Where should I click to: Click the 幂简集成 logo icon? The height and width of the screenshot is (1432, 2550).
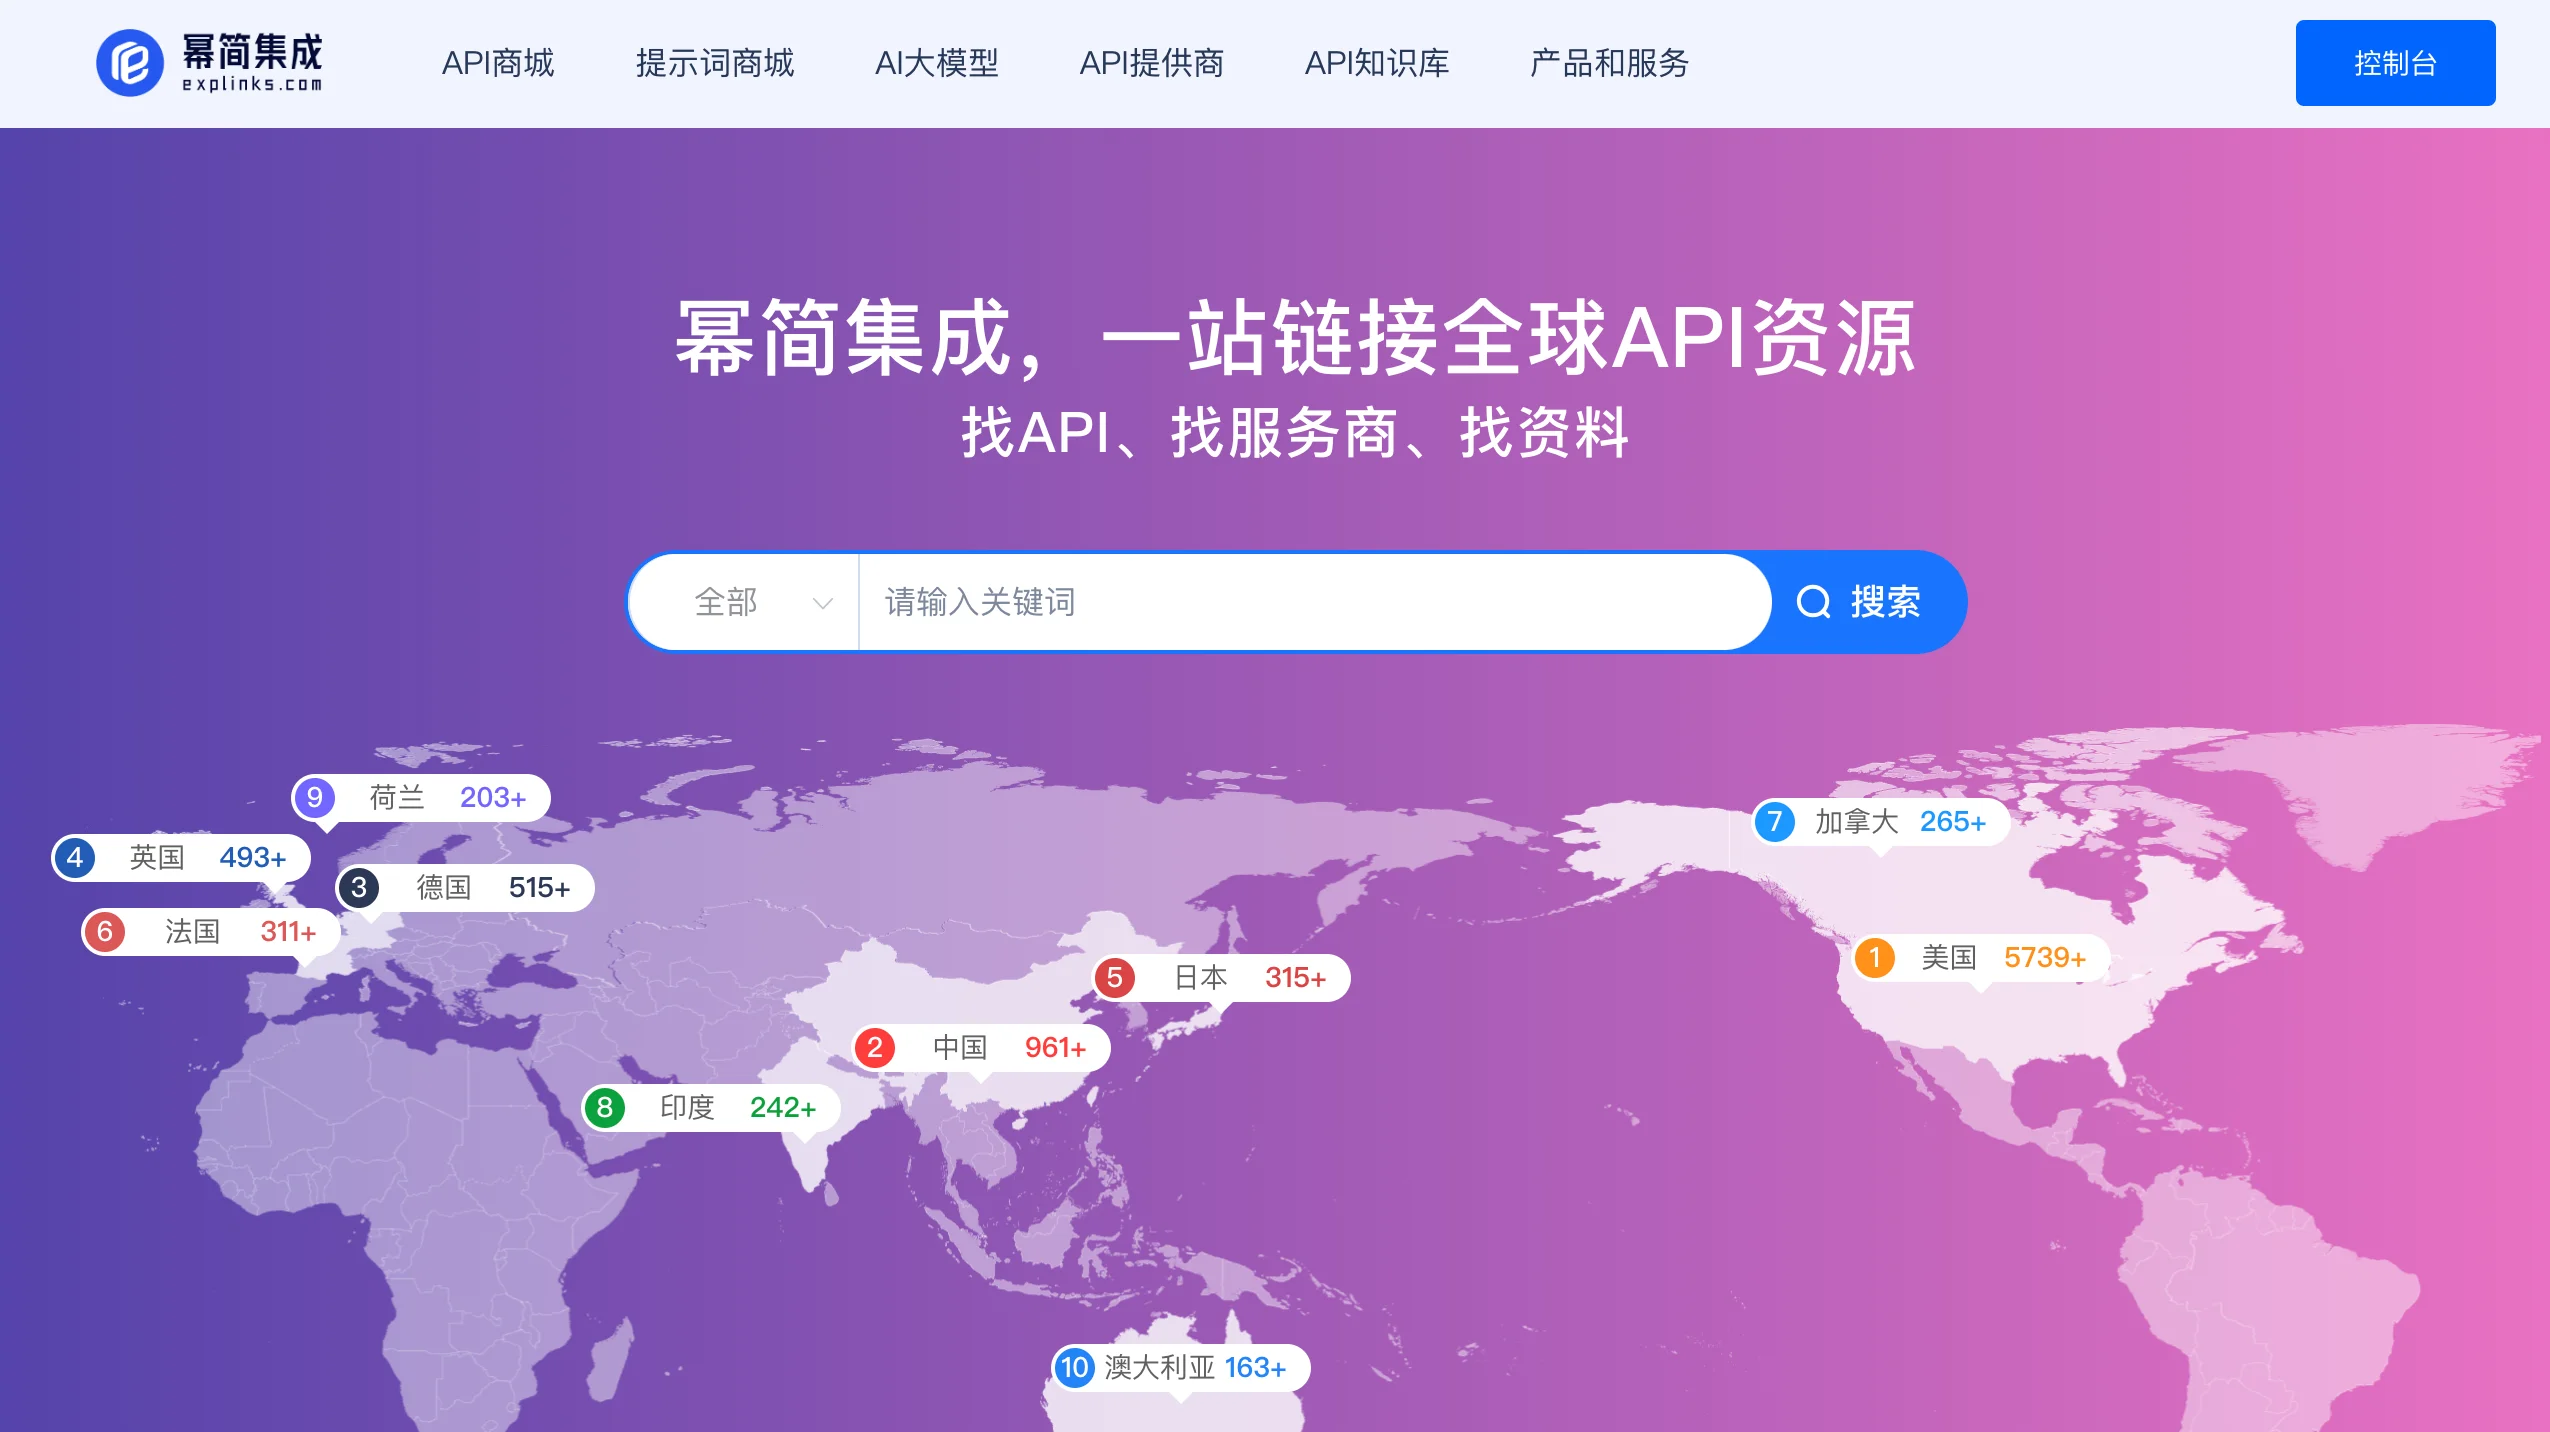[x=128, y=62]
